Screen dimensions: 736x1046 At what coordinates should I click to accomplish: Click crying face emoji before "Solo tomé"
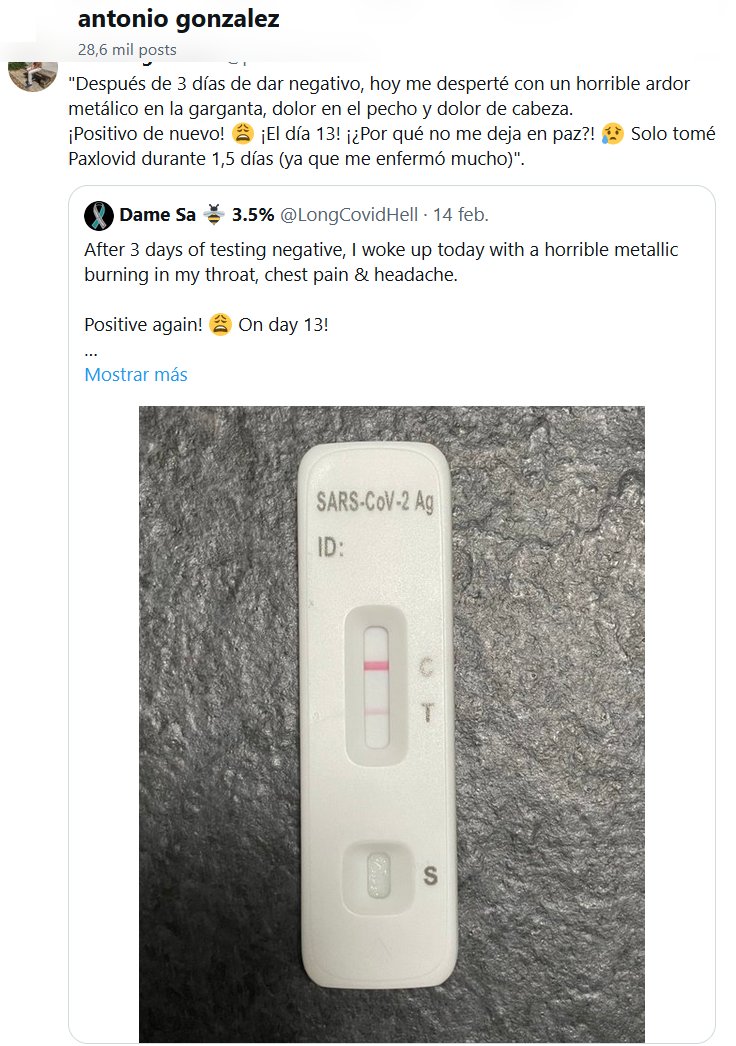click(613, 134)
